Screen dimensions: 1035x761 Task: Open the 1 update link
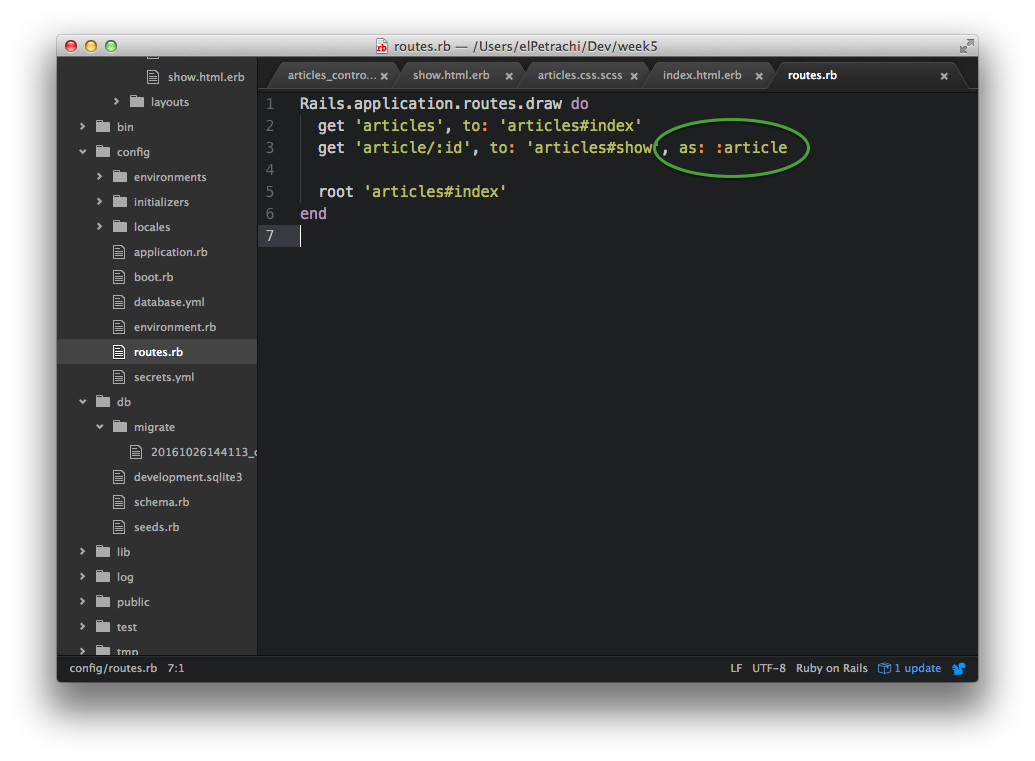pos(918,668)
